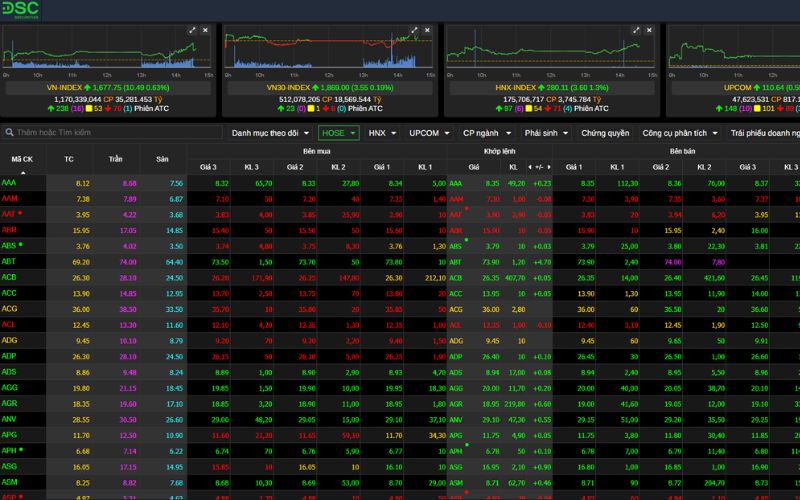The height and width of the screenshot is (500, 800).
Task: Open the CP ngành dropdown
Action: point(487,133)
